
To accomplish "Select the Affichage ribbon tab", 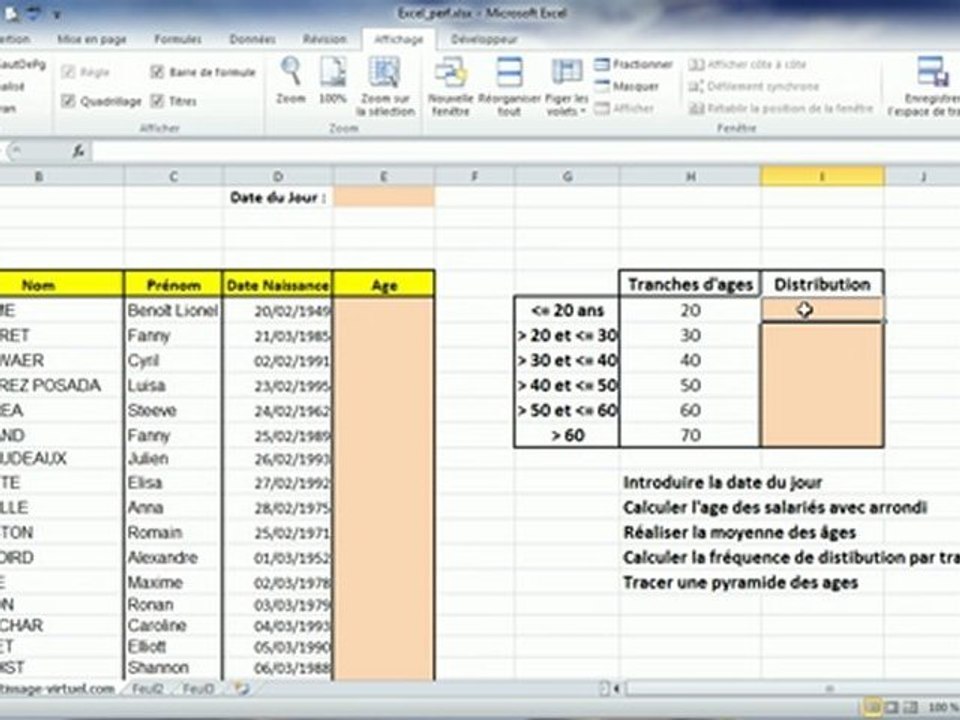I will pyautogui.click(x=399, y=39).
